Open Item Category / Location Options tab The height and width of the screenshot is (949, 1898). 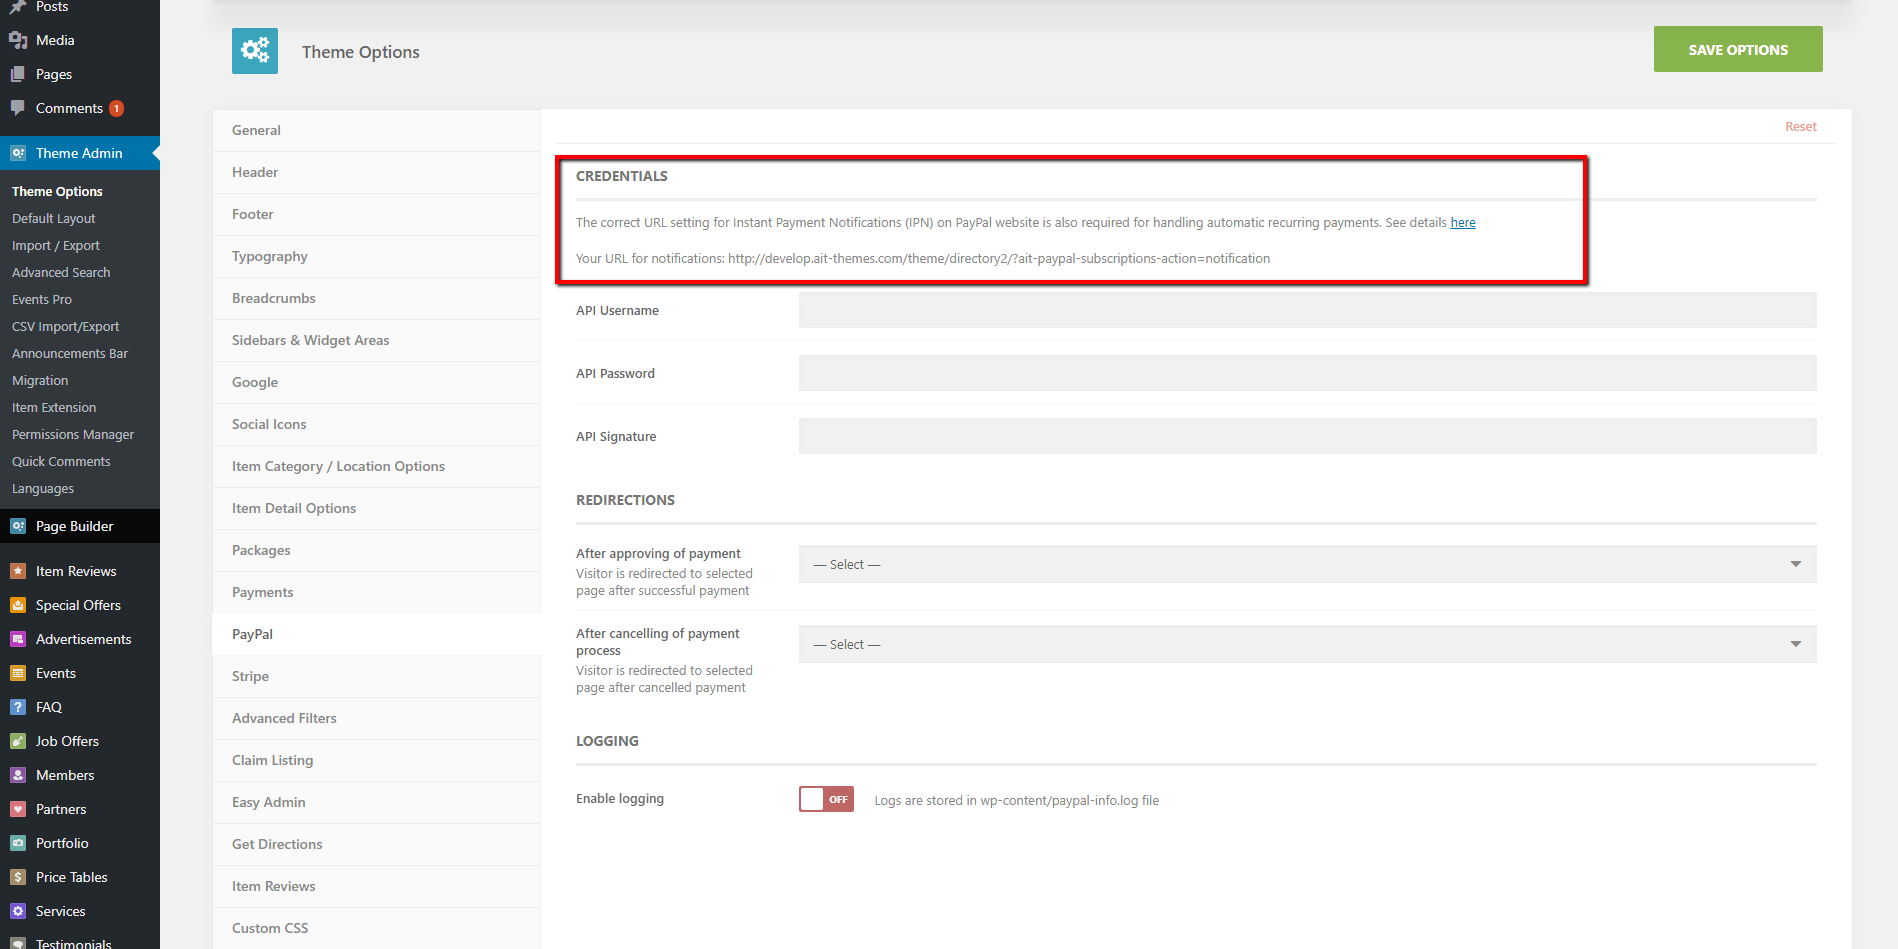(x=376, y=466)
